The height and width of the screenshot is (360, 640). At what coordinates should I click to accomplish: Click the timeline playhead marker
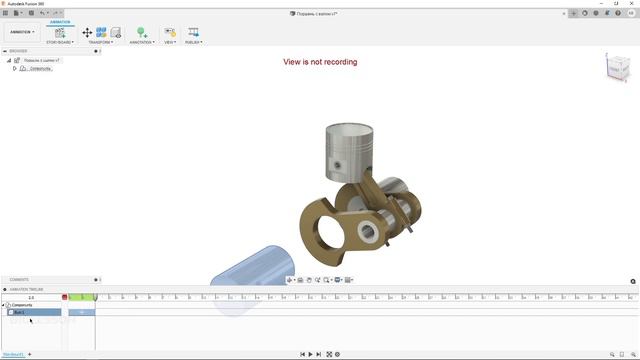click(x=96, y=297)
